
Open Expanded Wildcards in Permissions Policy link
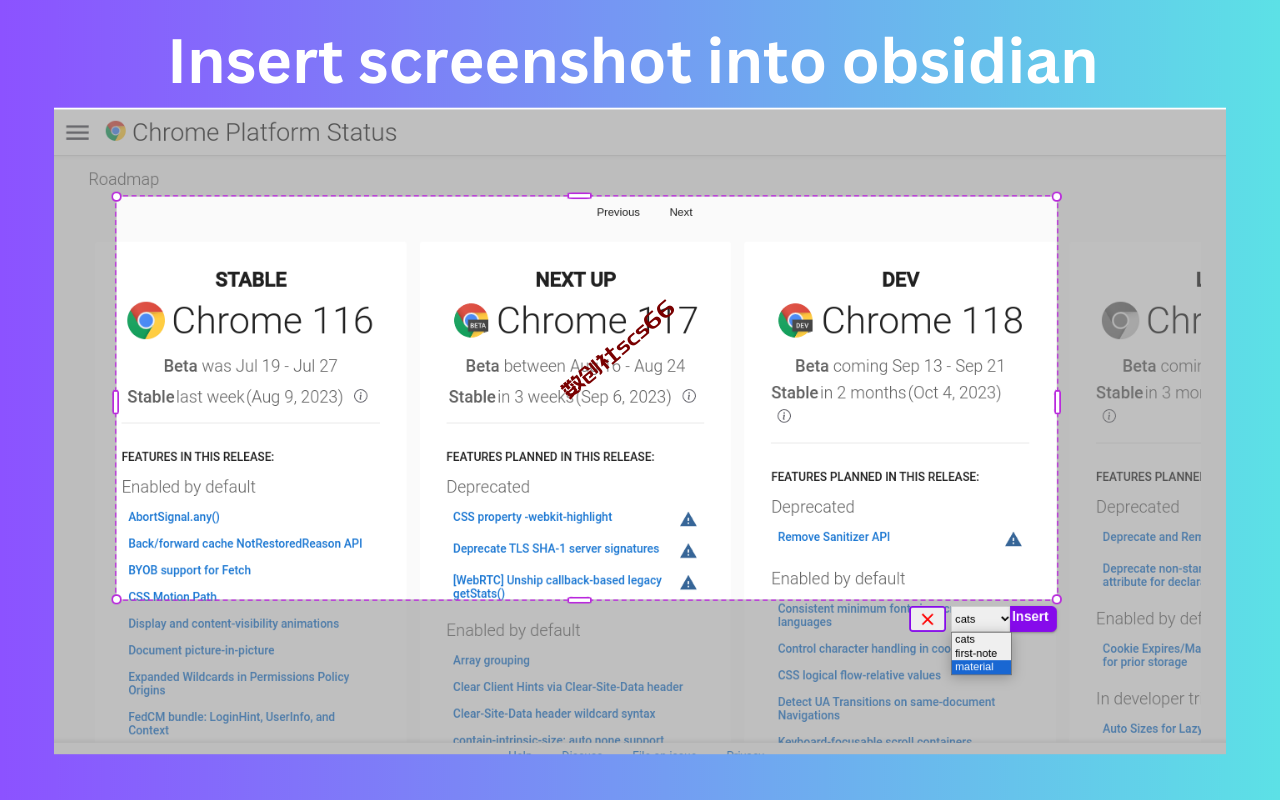pyautogui.click(x=239, y=683)
